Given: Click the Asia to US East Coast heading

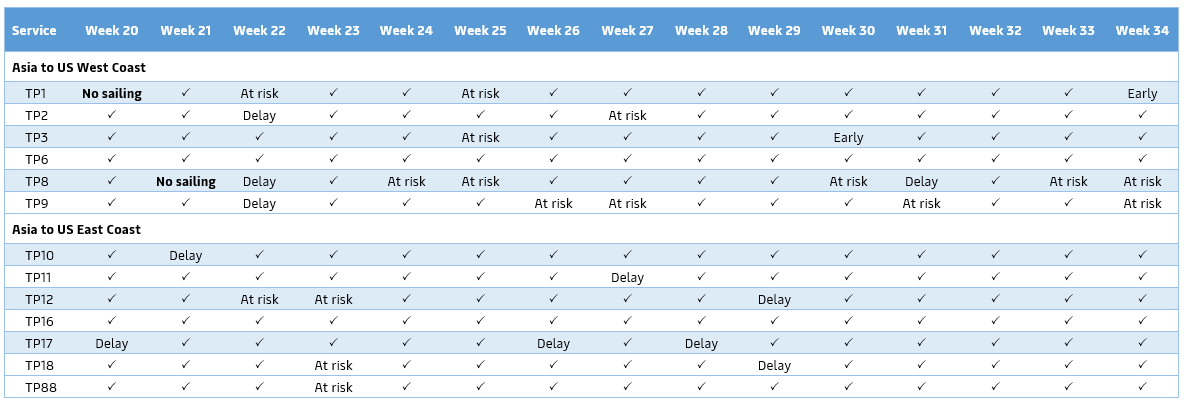Looking at the screenshot, I should [77, 230].
